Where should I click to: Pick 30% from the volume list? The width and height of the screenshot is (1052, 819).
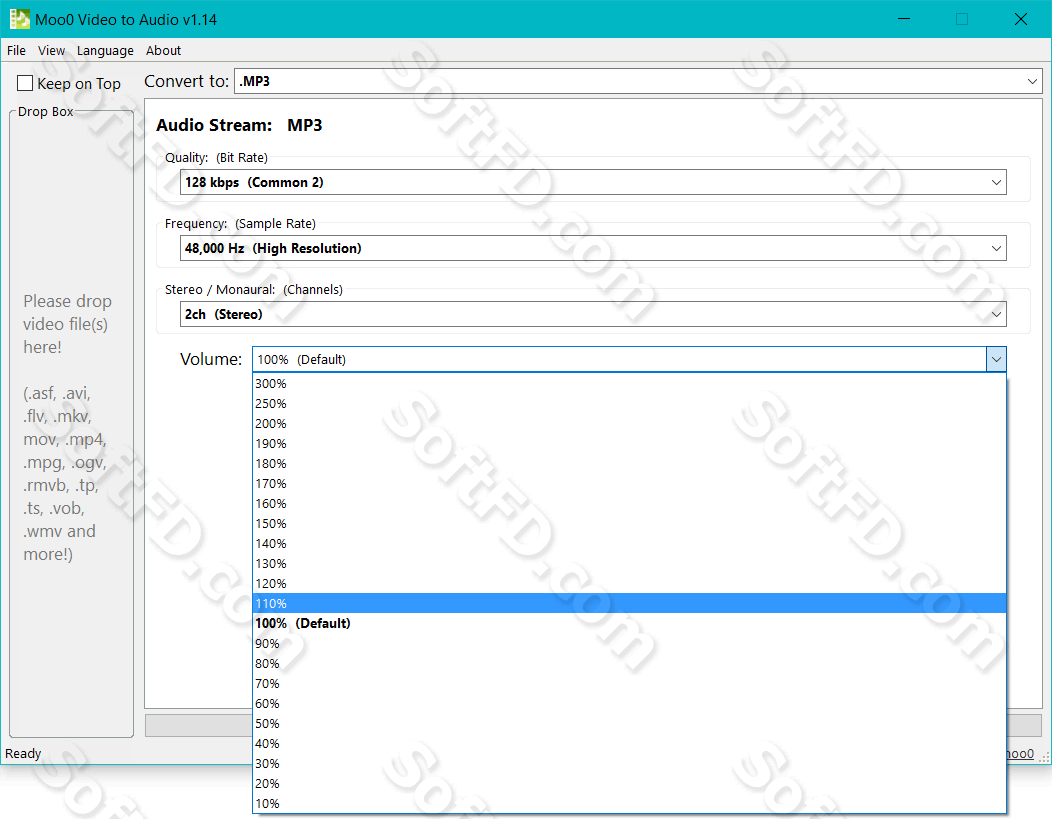point(629,763)
